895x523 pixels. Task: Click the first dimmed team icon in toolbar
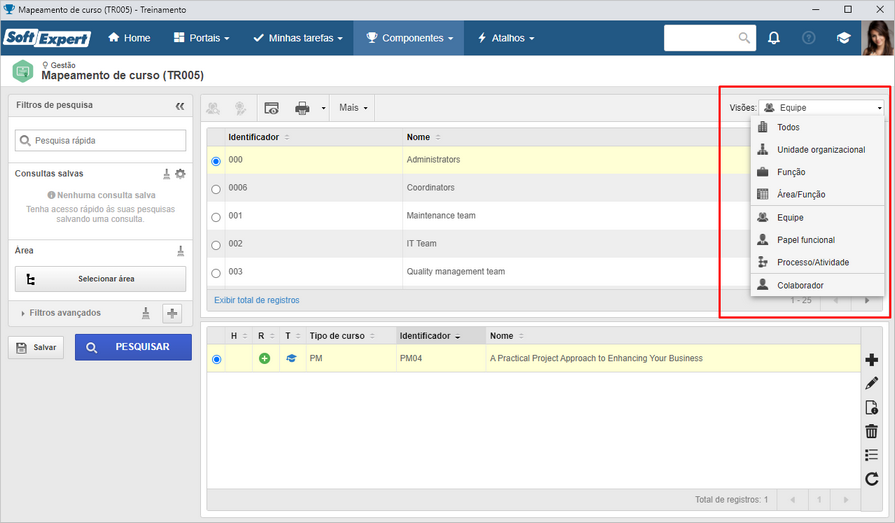(x=213, y=108)
